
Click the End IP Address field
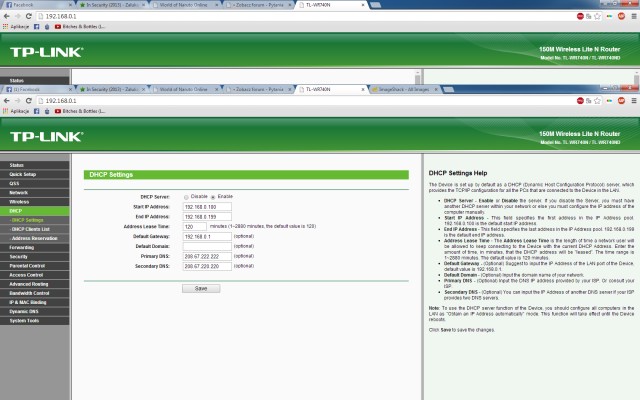tap(207, 217)
